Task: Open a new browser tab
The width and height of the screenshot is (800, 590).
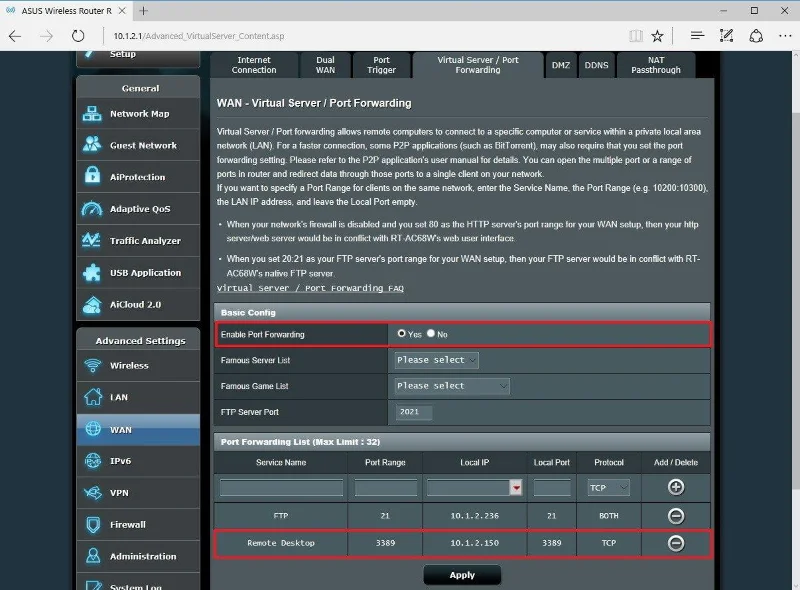Action: point(144,11)
